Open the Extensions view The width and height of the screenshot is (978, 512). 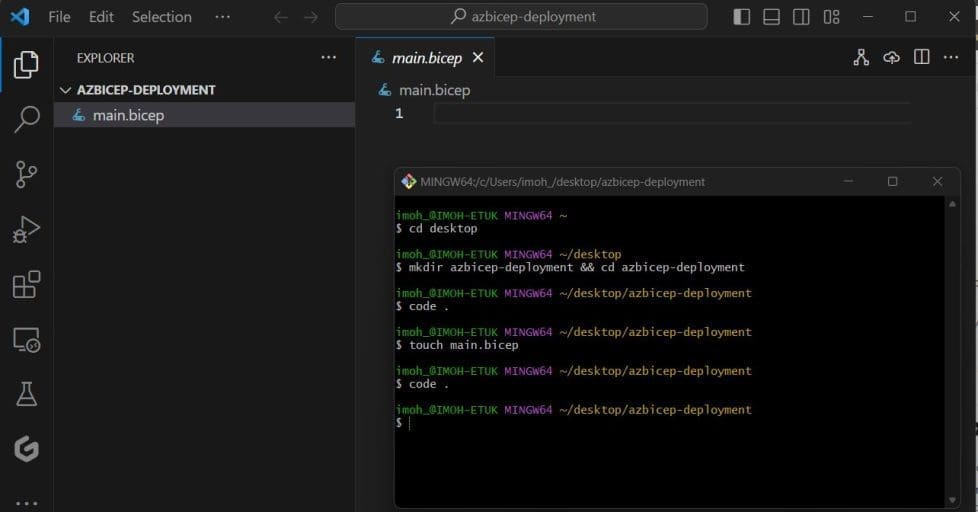[27, 285]
